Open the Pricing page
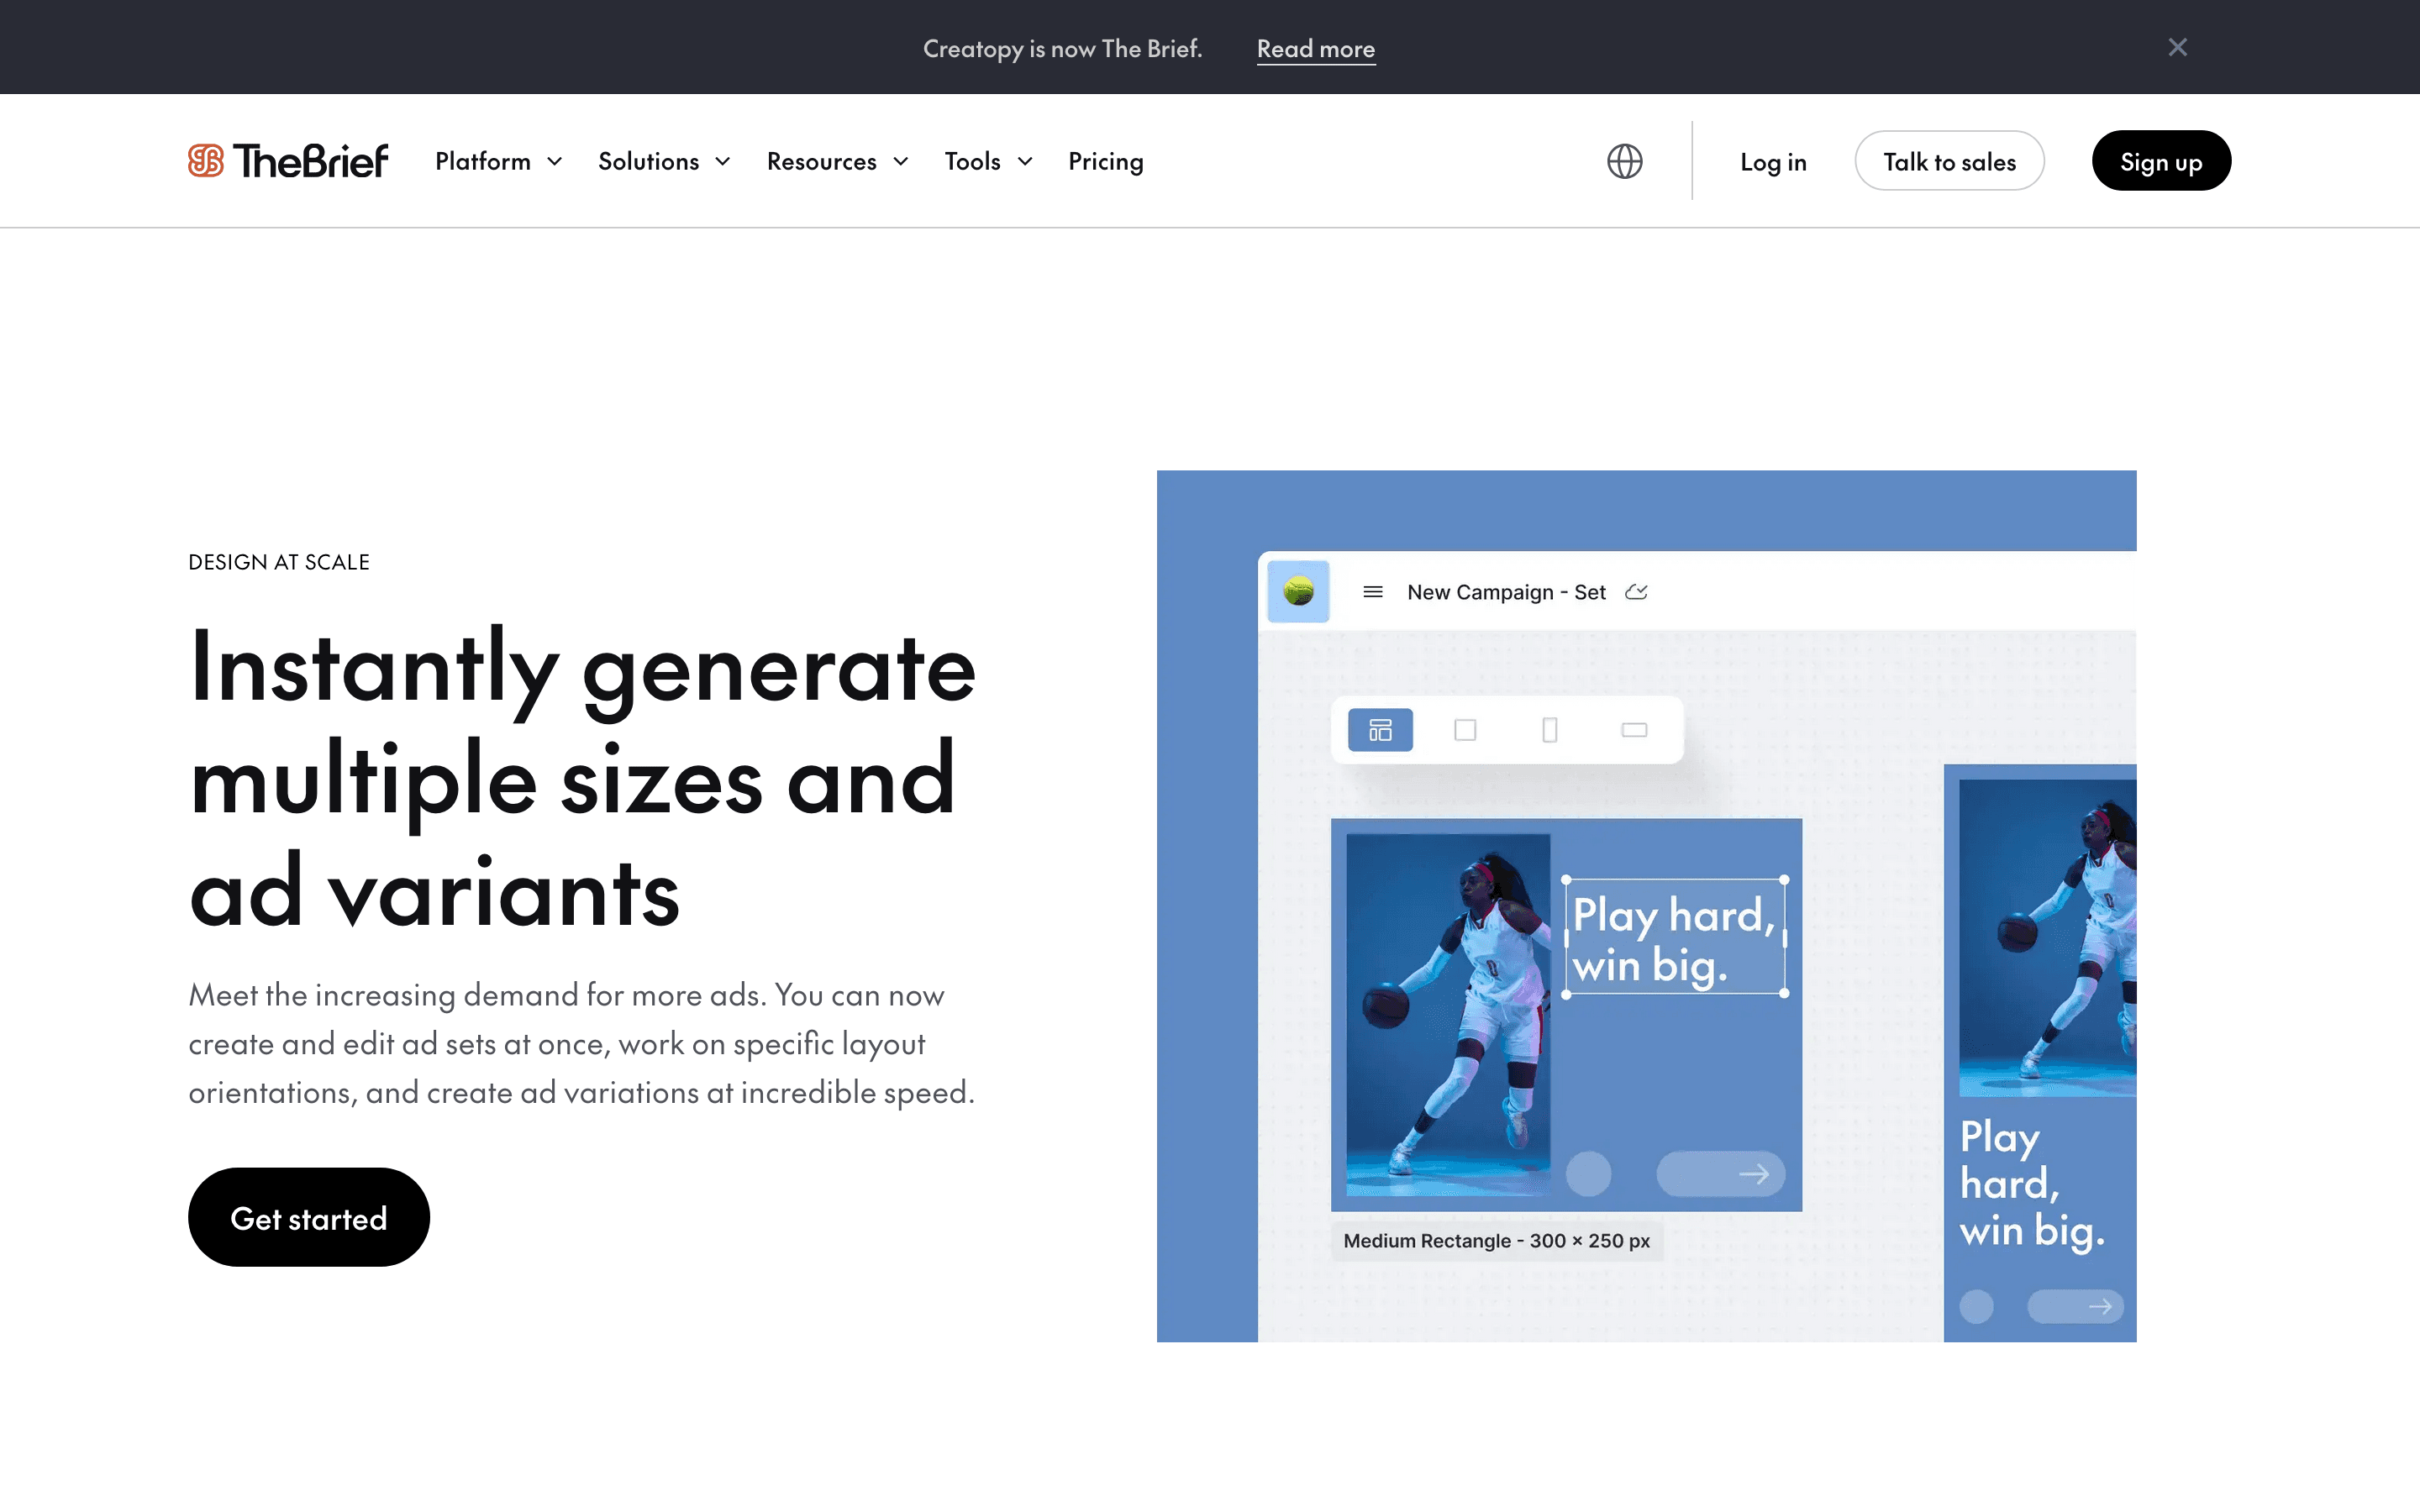This screenshot has height=1512, width=2420. (x=1105, y=161)
